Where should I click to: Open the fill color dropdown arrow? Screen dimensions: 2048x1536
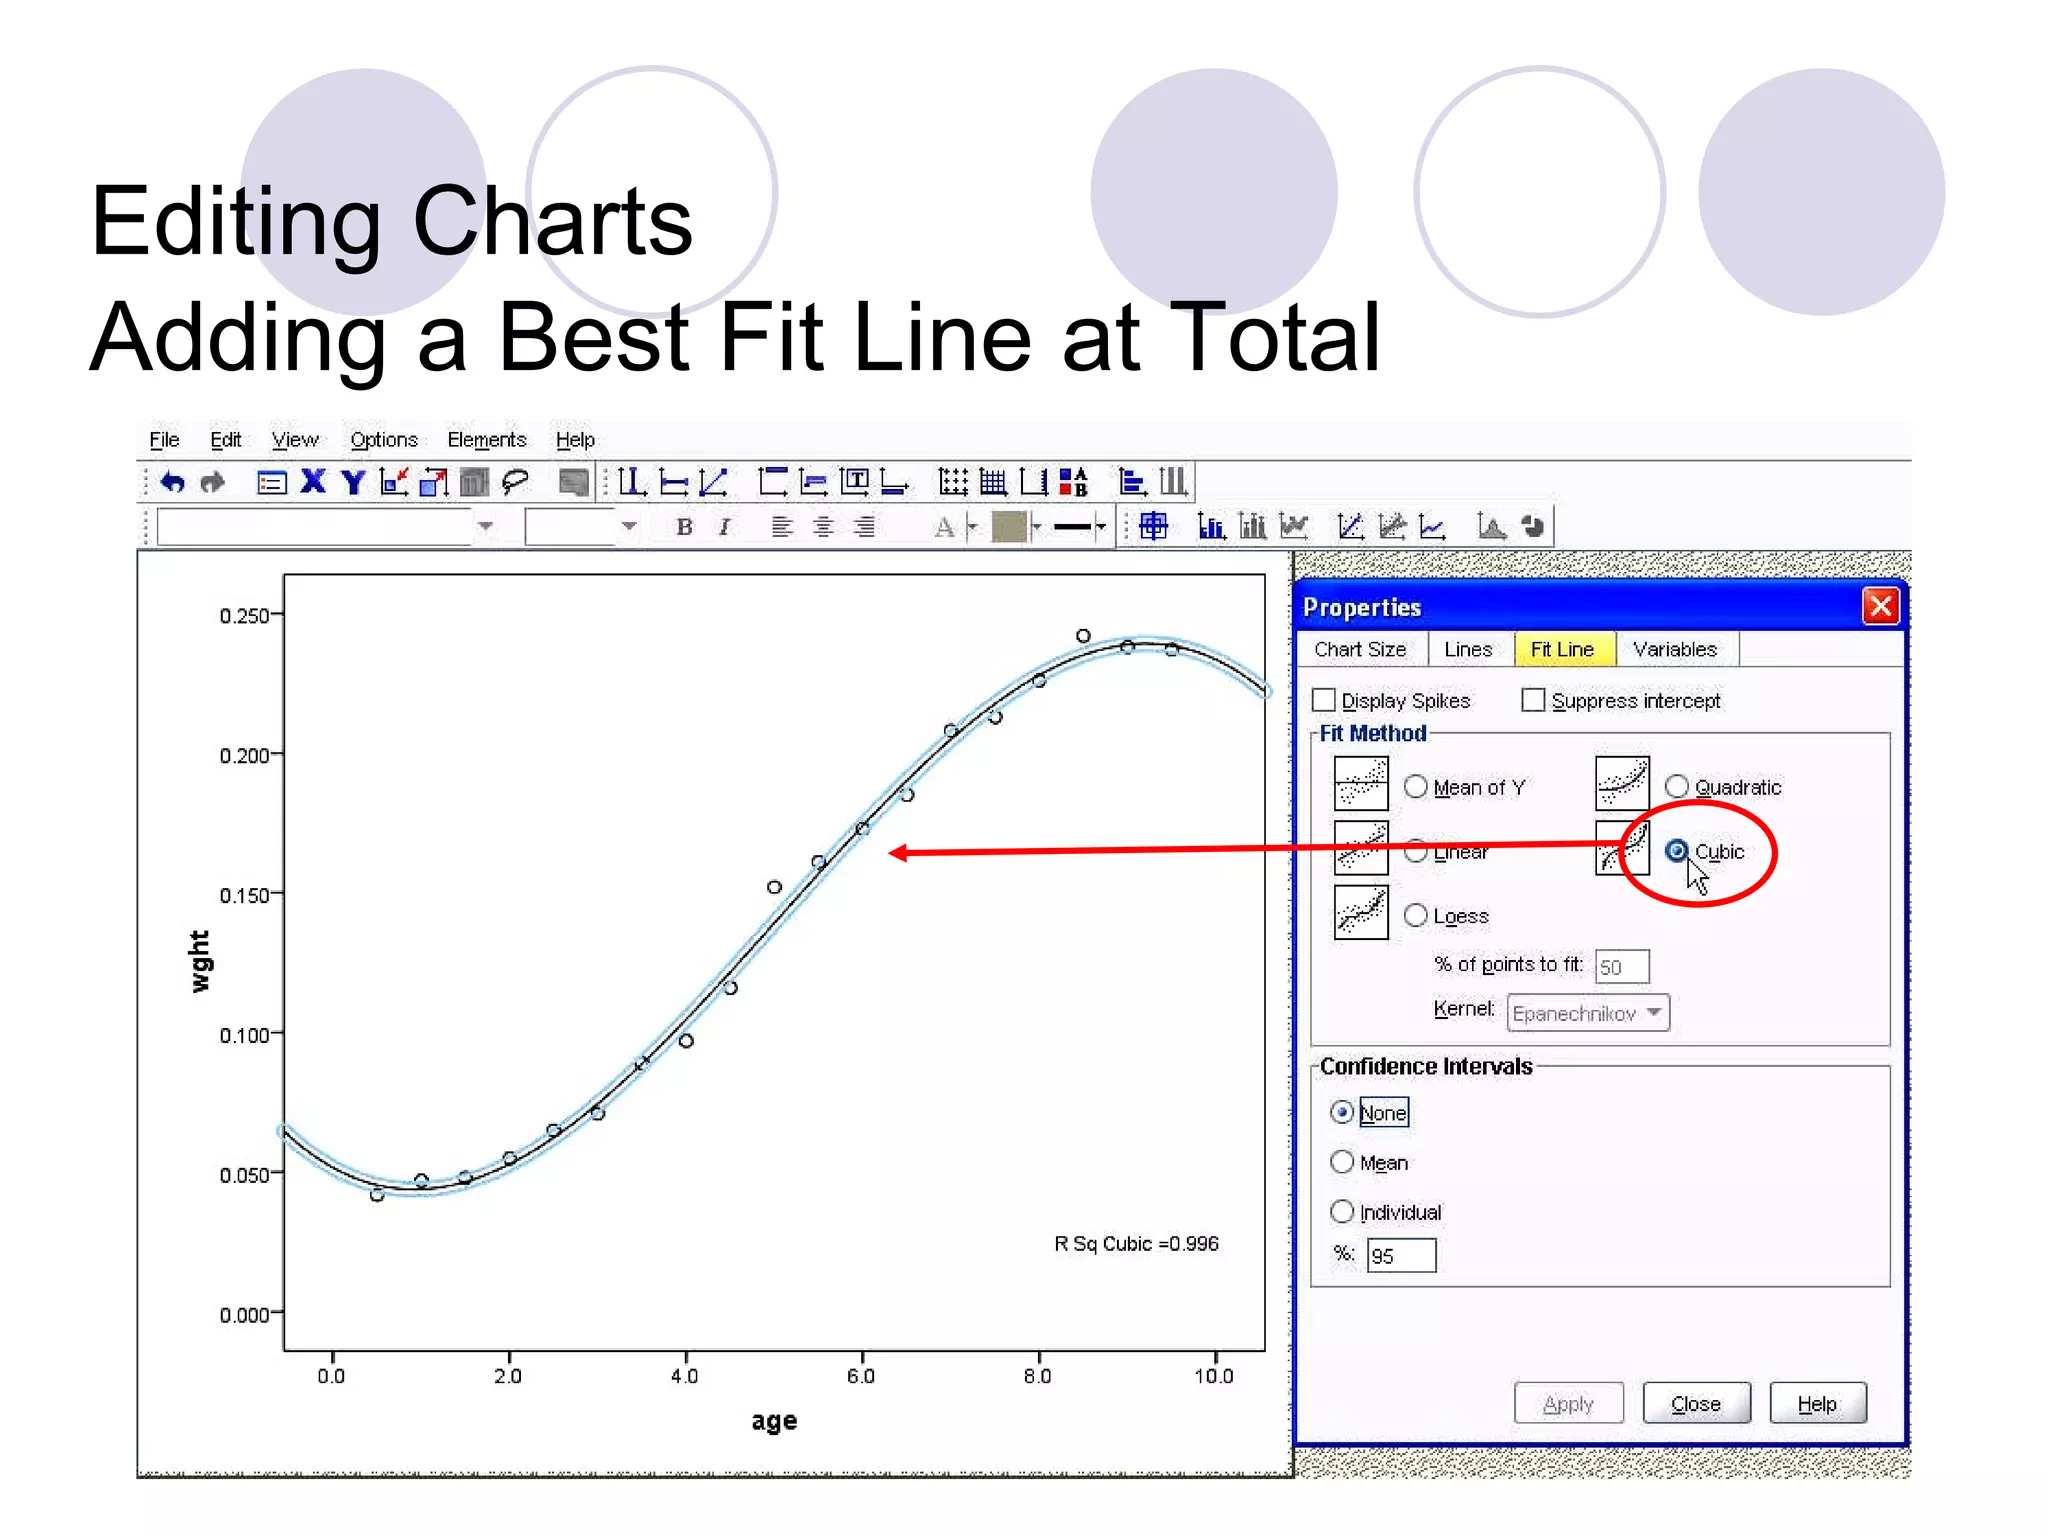(x=1037, y=526)
